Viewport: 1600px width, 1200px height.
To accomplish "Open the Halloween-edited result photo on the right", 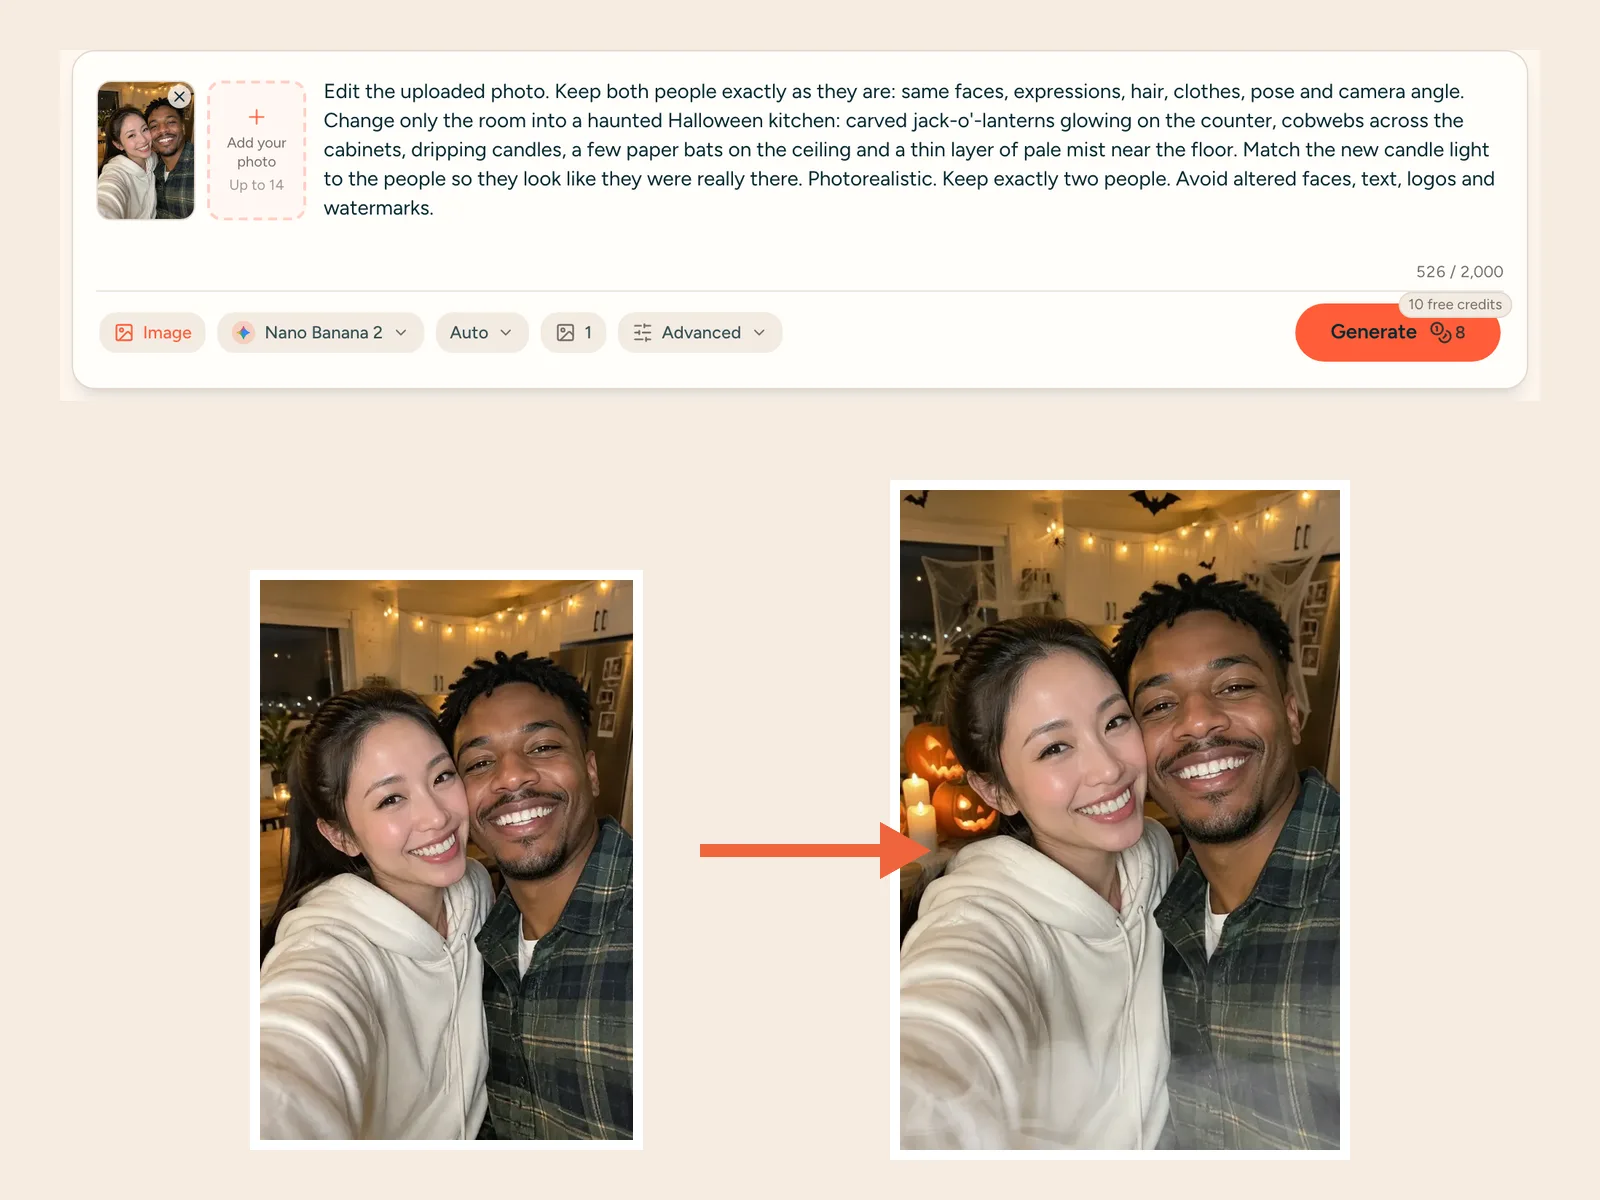I will 1120,820.
